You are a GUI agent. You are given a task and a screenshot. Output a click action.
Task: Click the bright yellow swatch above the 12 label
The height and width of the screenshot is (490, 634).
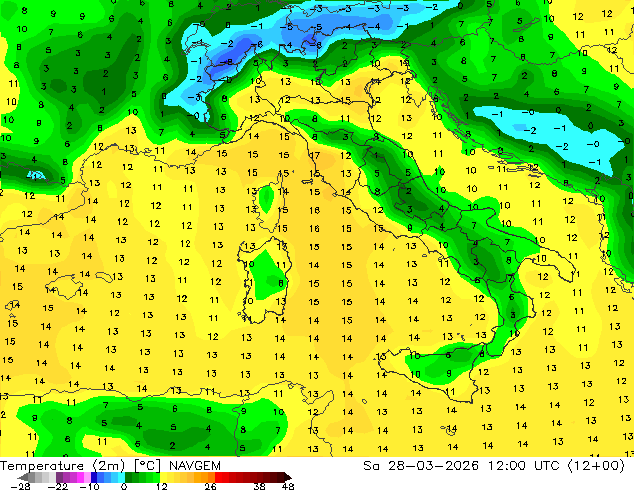pos(163,477)
